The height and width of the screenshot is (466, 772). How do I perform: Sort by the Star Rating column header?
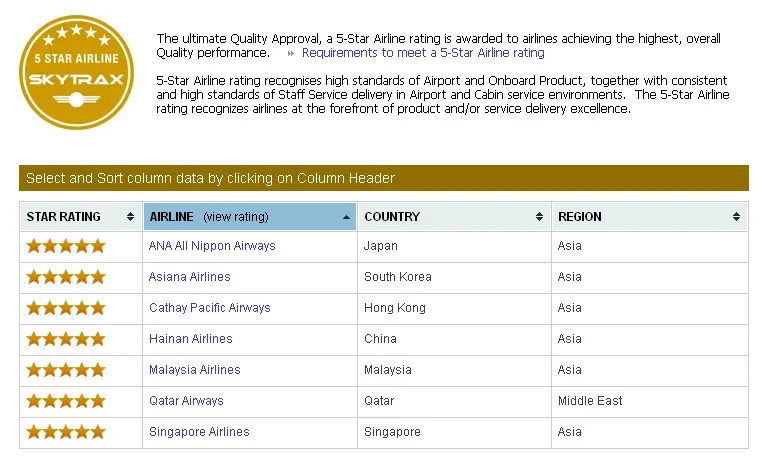click(81, 217)
